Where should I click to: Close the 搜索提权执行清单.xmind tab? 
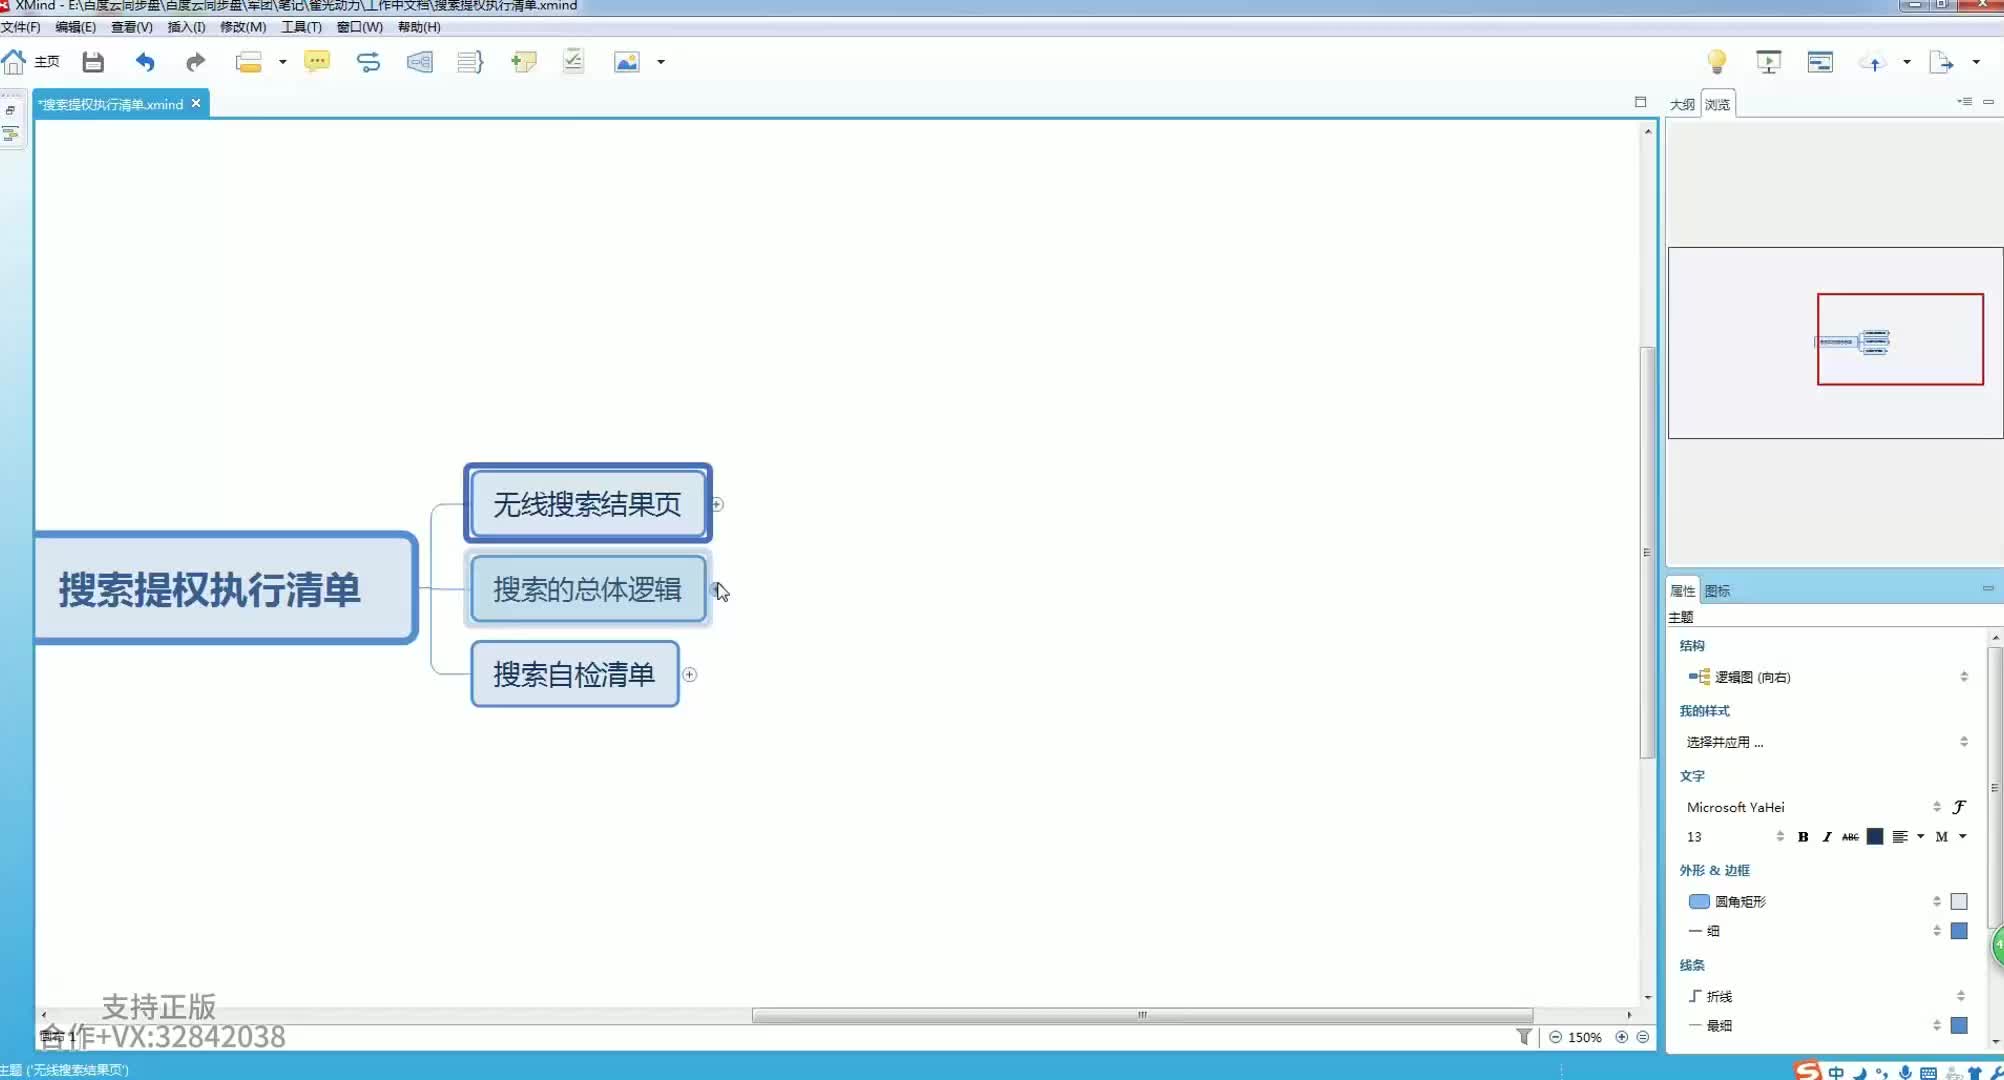(196, 103)
